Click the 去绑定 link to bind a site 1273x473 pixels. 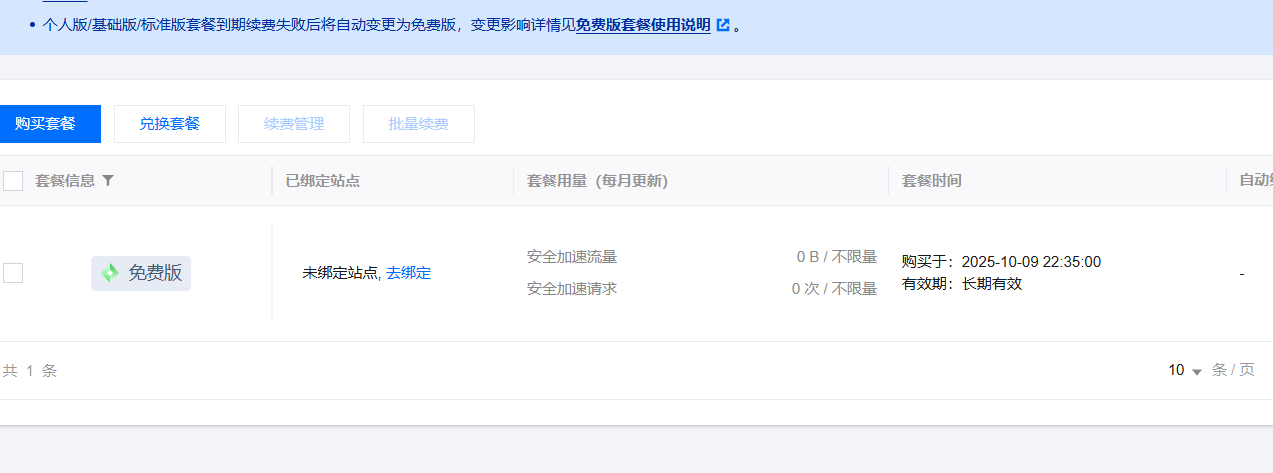[x=409, y=273]
